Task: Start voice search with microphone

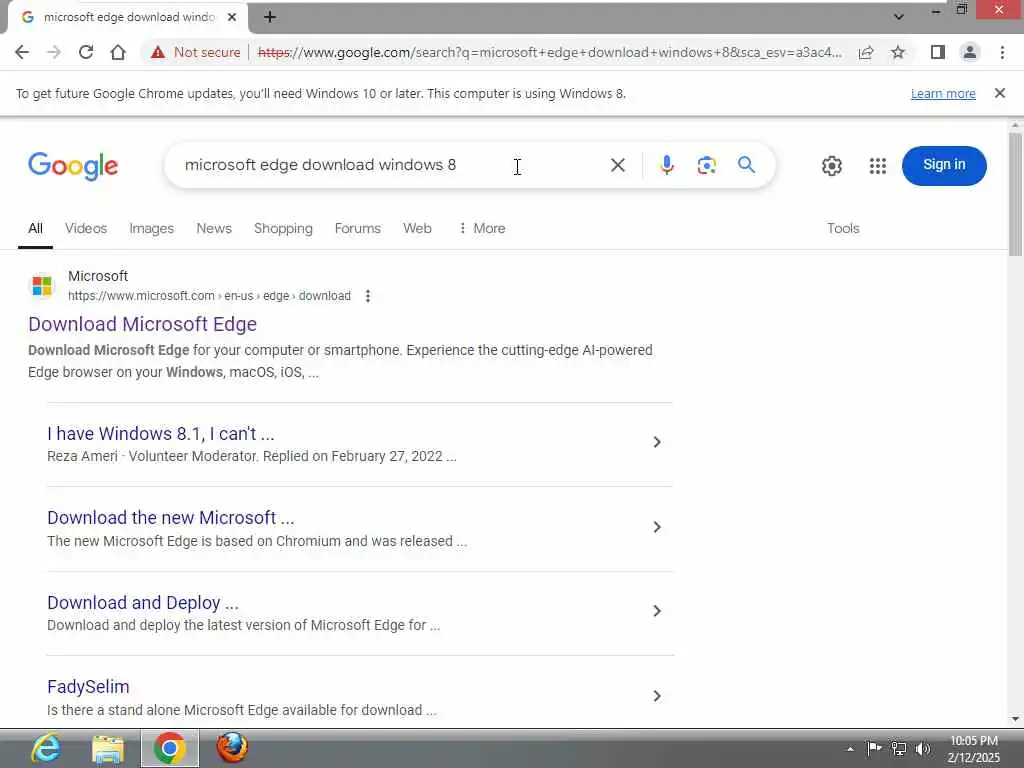Action: (666, 165)
